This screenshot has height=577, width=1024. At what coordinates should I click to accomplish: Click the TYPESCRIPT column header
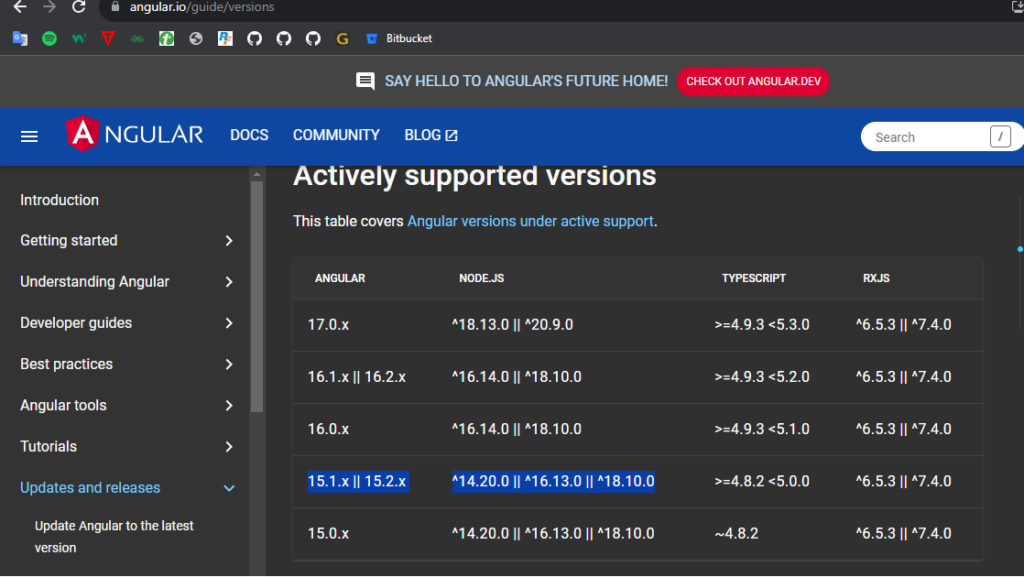coord(754,278)
